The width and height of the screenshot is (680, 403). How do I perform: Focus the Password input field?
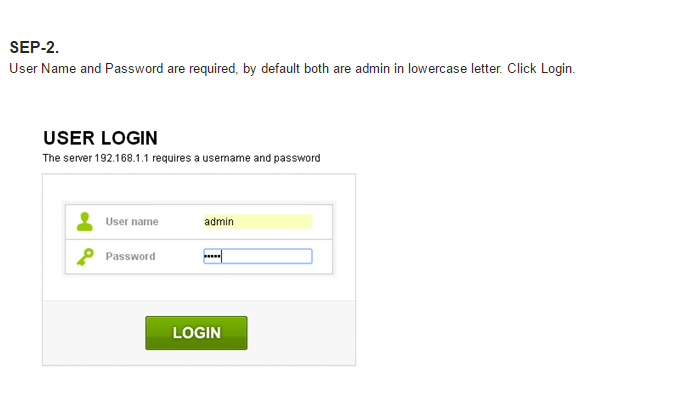[258, 256]
